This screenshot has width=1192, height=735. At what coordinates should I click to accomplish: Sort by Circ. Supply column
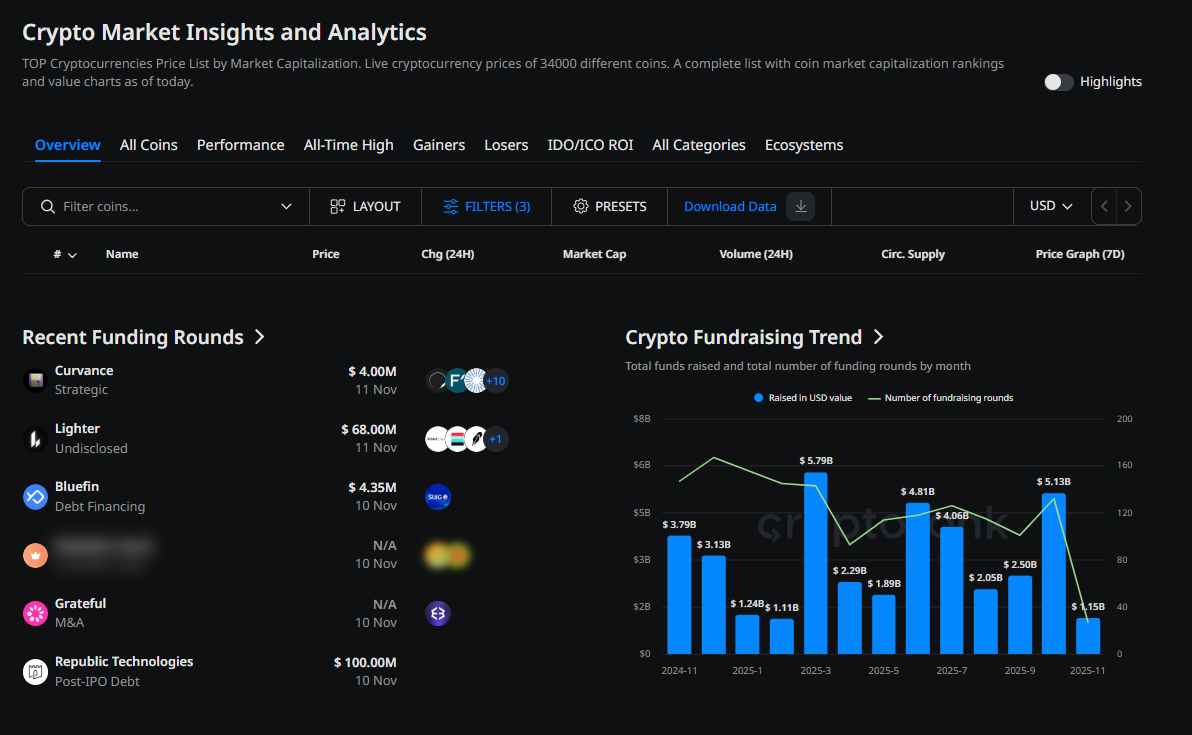point(913,254)
